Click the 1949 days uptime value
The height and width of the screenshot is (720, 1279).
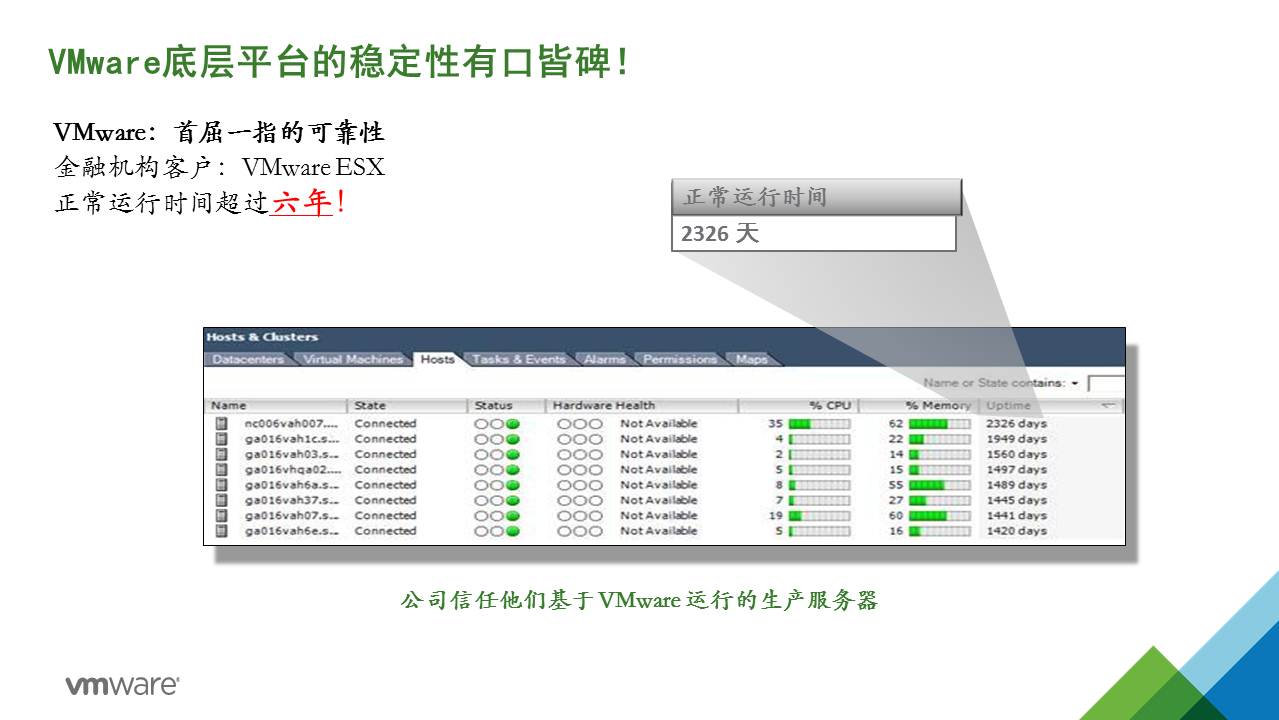click(1016, 439)
